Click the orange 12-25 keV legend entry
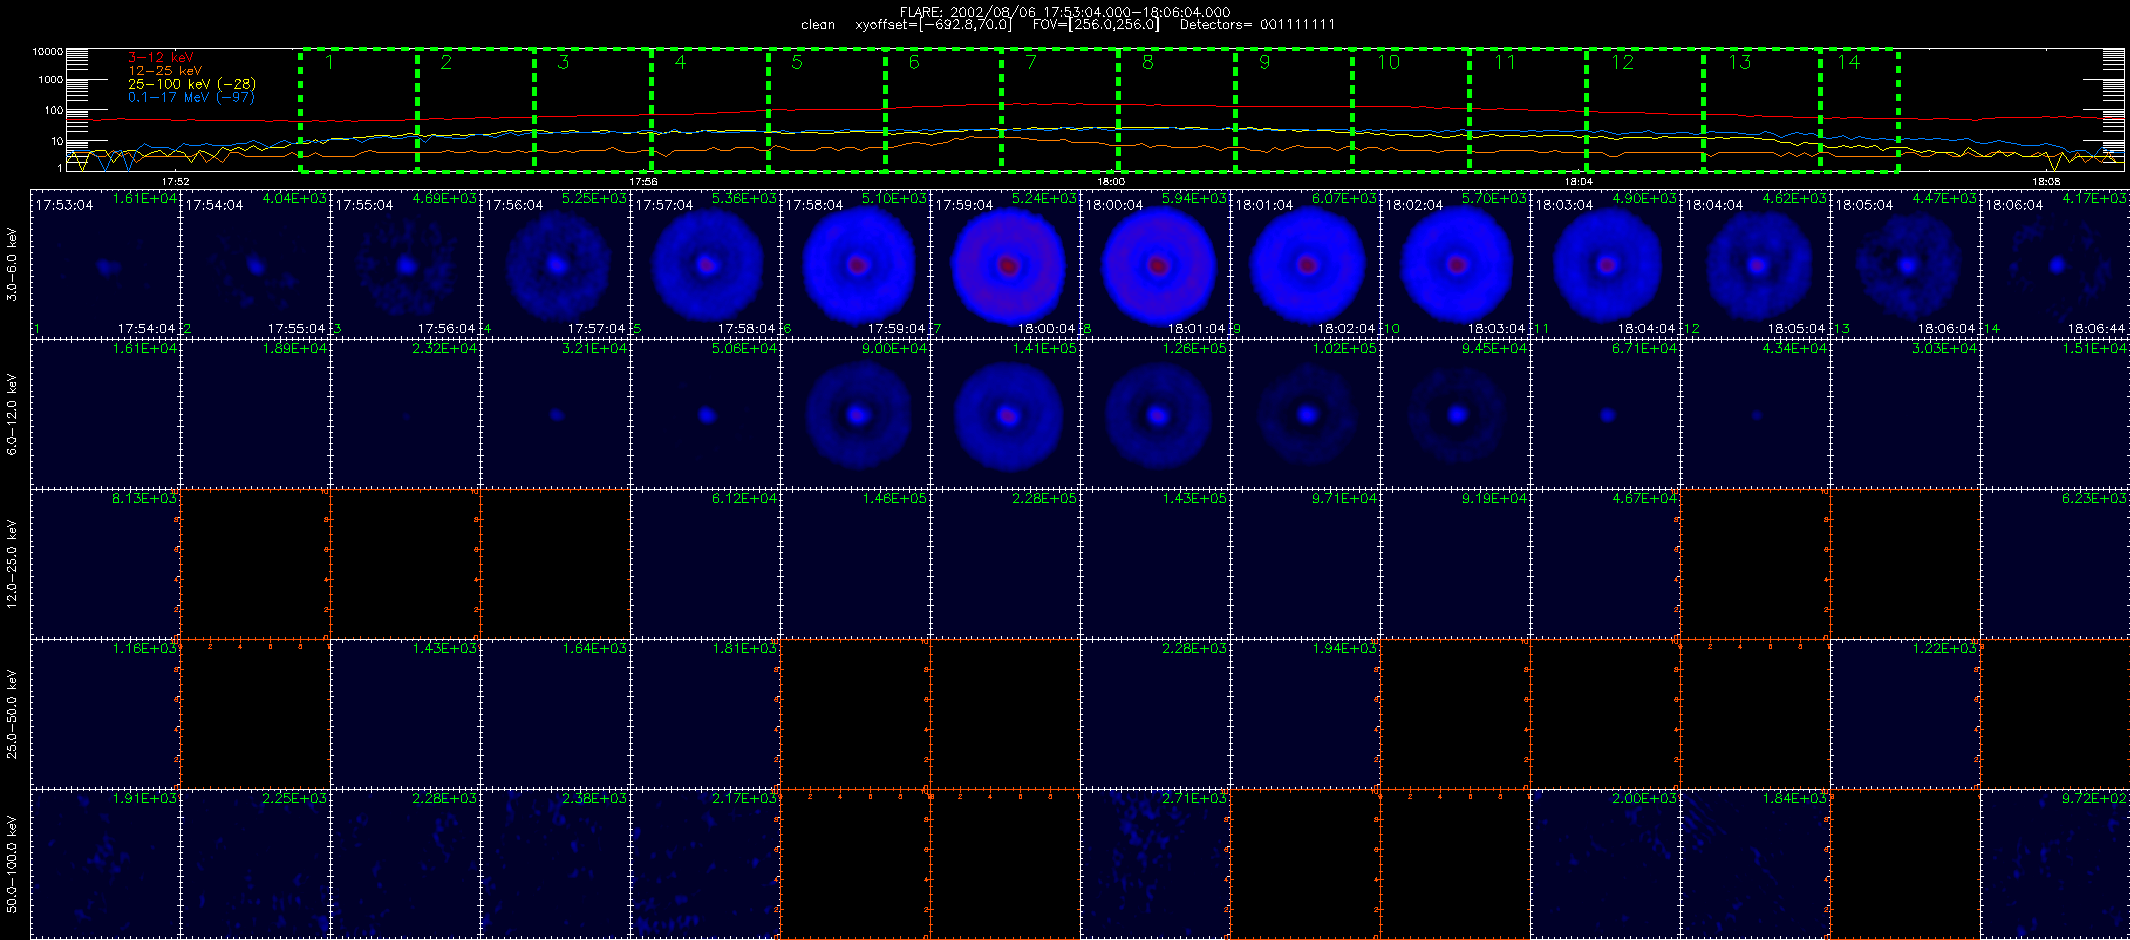 165,71
